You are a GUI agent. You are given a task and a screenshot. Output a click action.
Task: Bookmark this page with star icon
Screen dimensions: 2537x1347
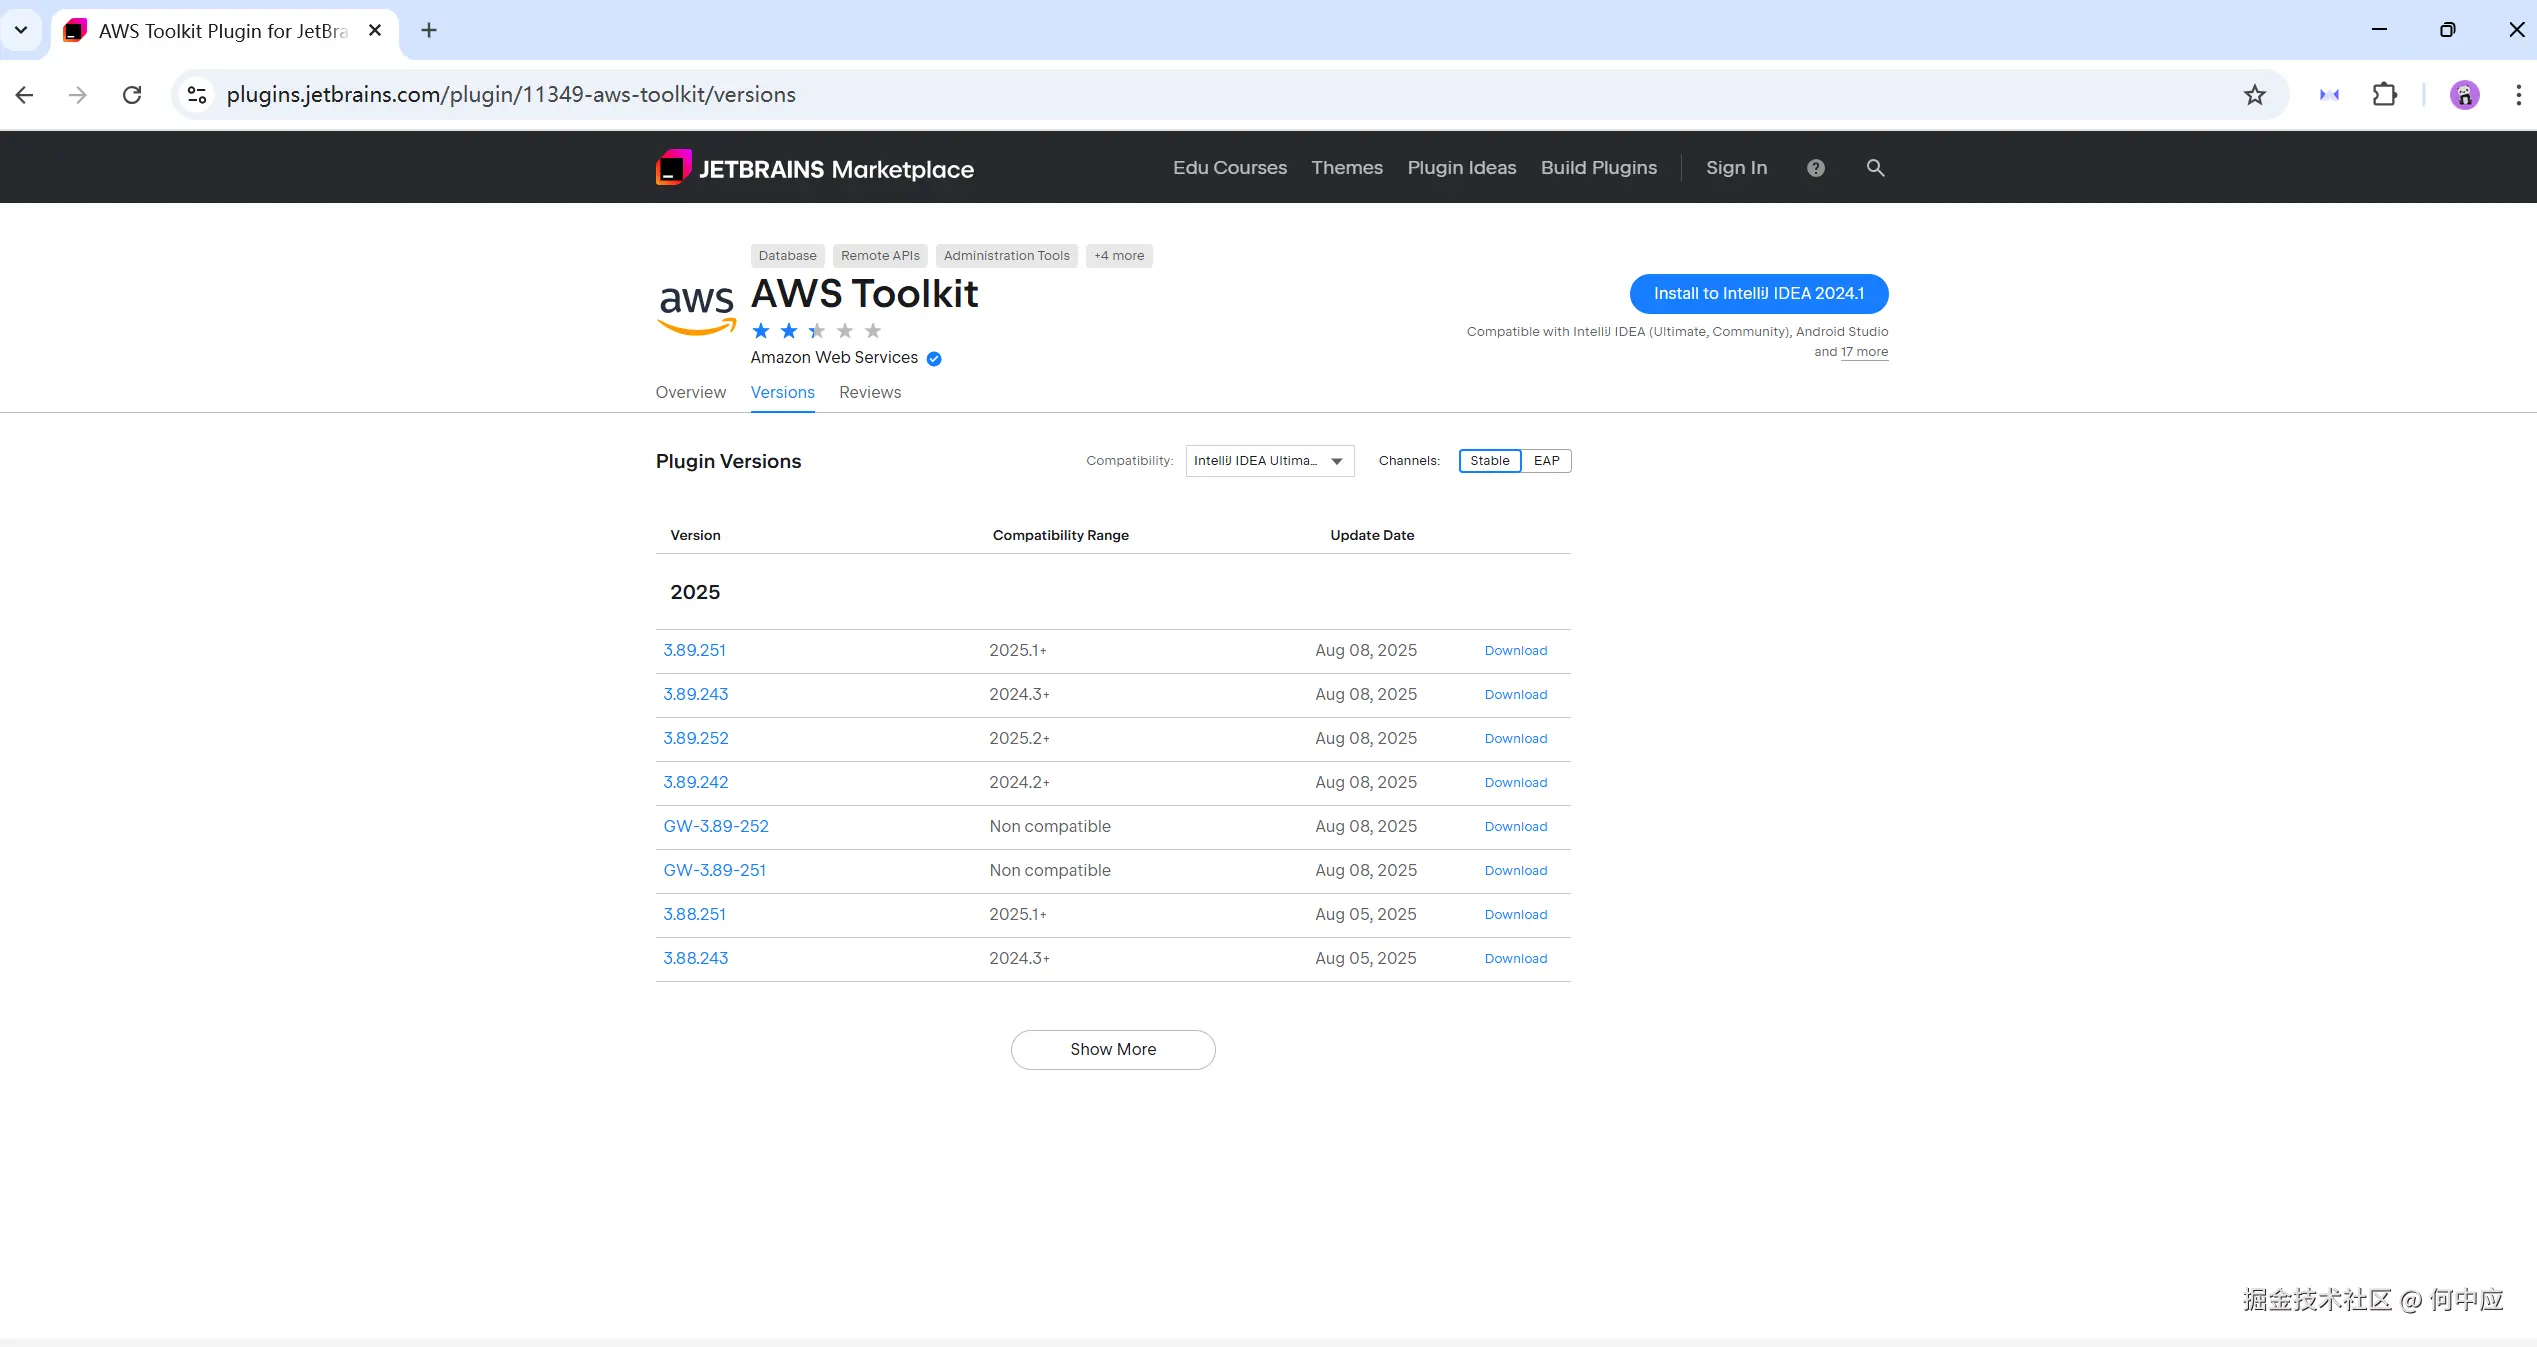(x=2254, y=95)
